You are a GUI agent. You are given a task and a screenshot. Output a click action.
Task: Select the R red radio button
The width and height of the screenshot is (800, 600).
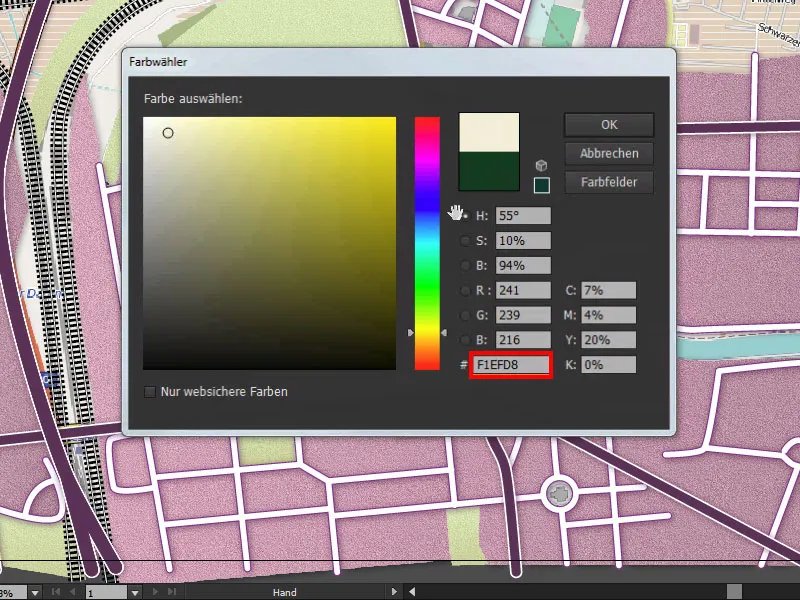pyautogui.click(x=465, y=290)
